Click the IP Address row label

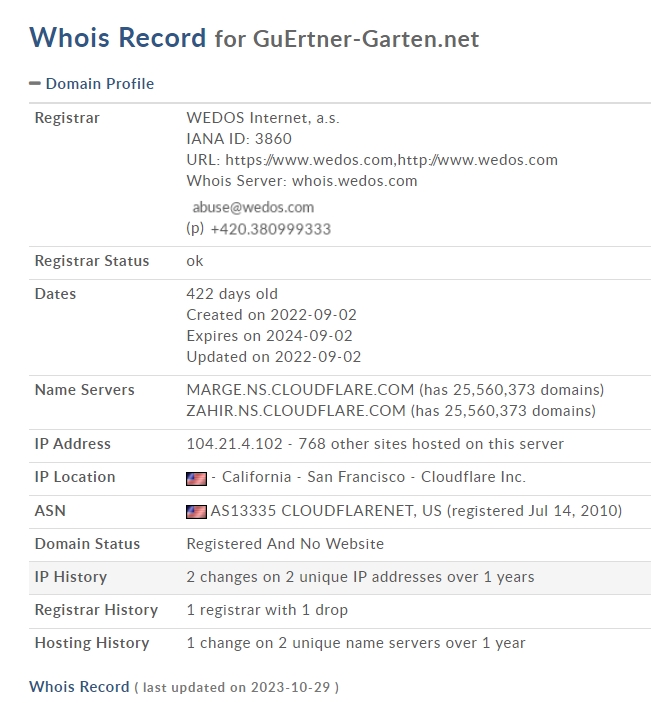pos(73,444)
